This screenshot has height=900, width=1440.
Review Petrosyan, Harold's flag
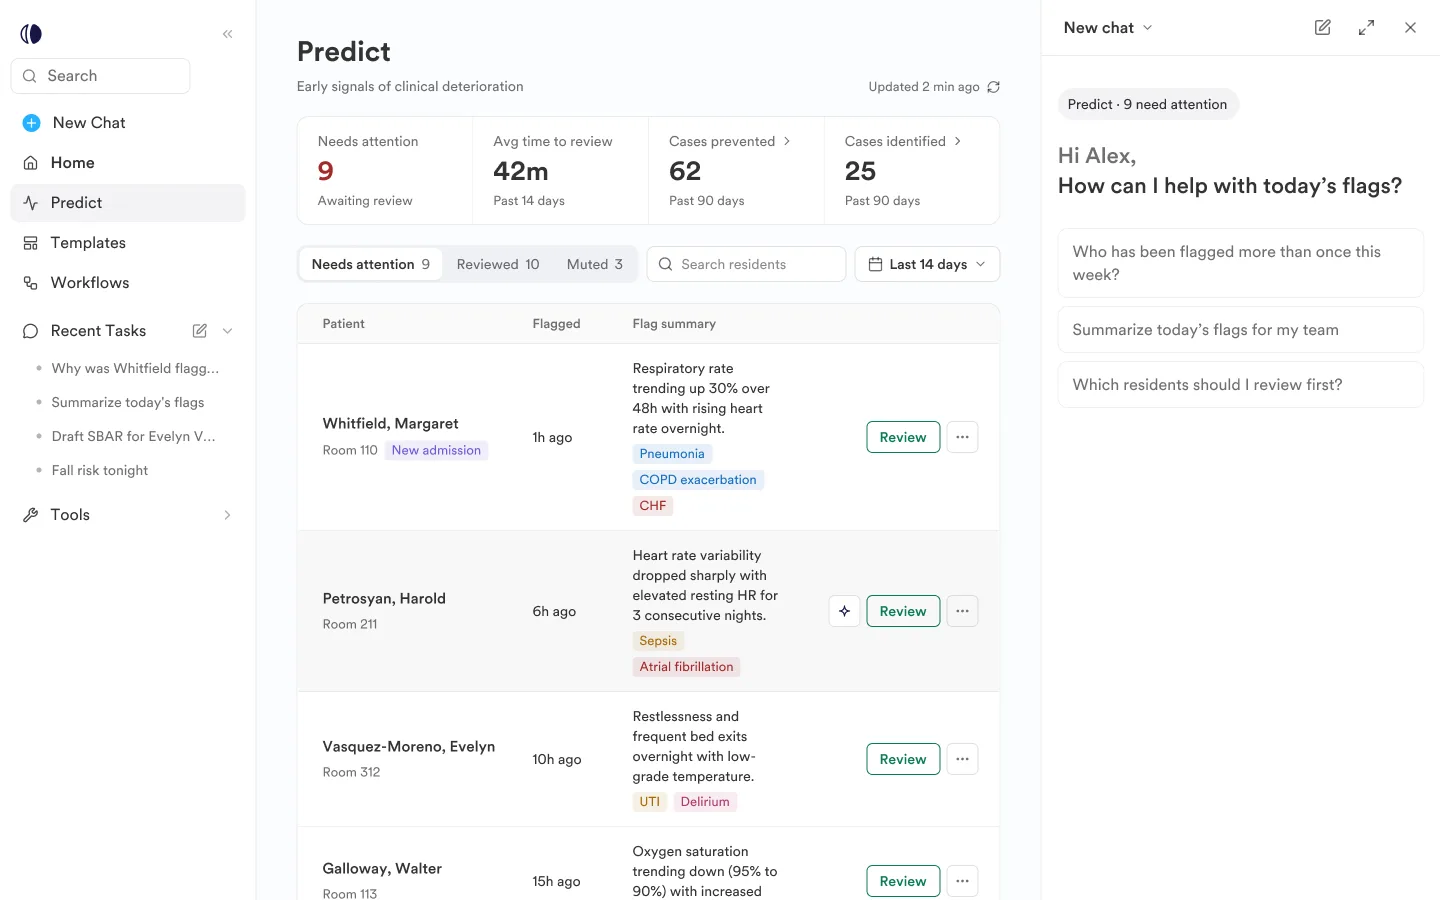coord(903,611)
